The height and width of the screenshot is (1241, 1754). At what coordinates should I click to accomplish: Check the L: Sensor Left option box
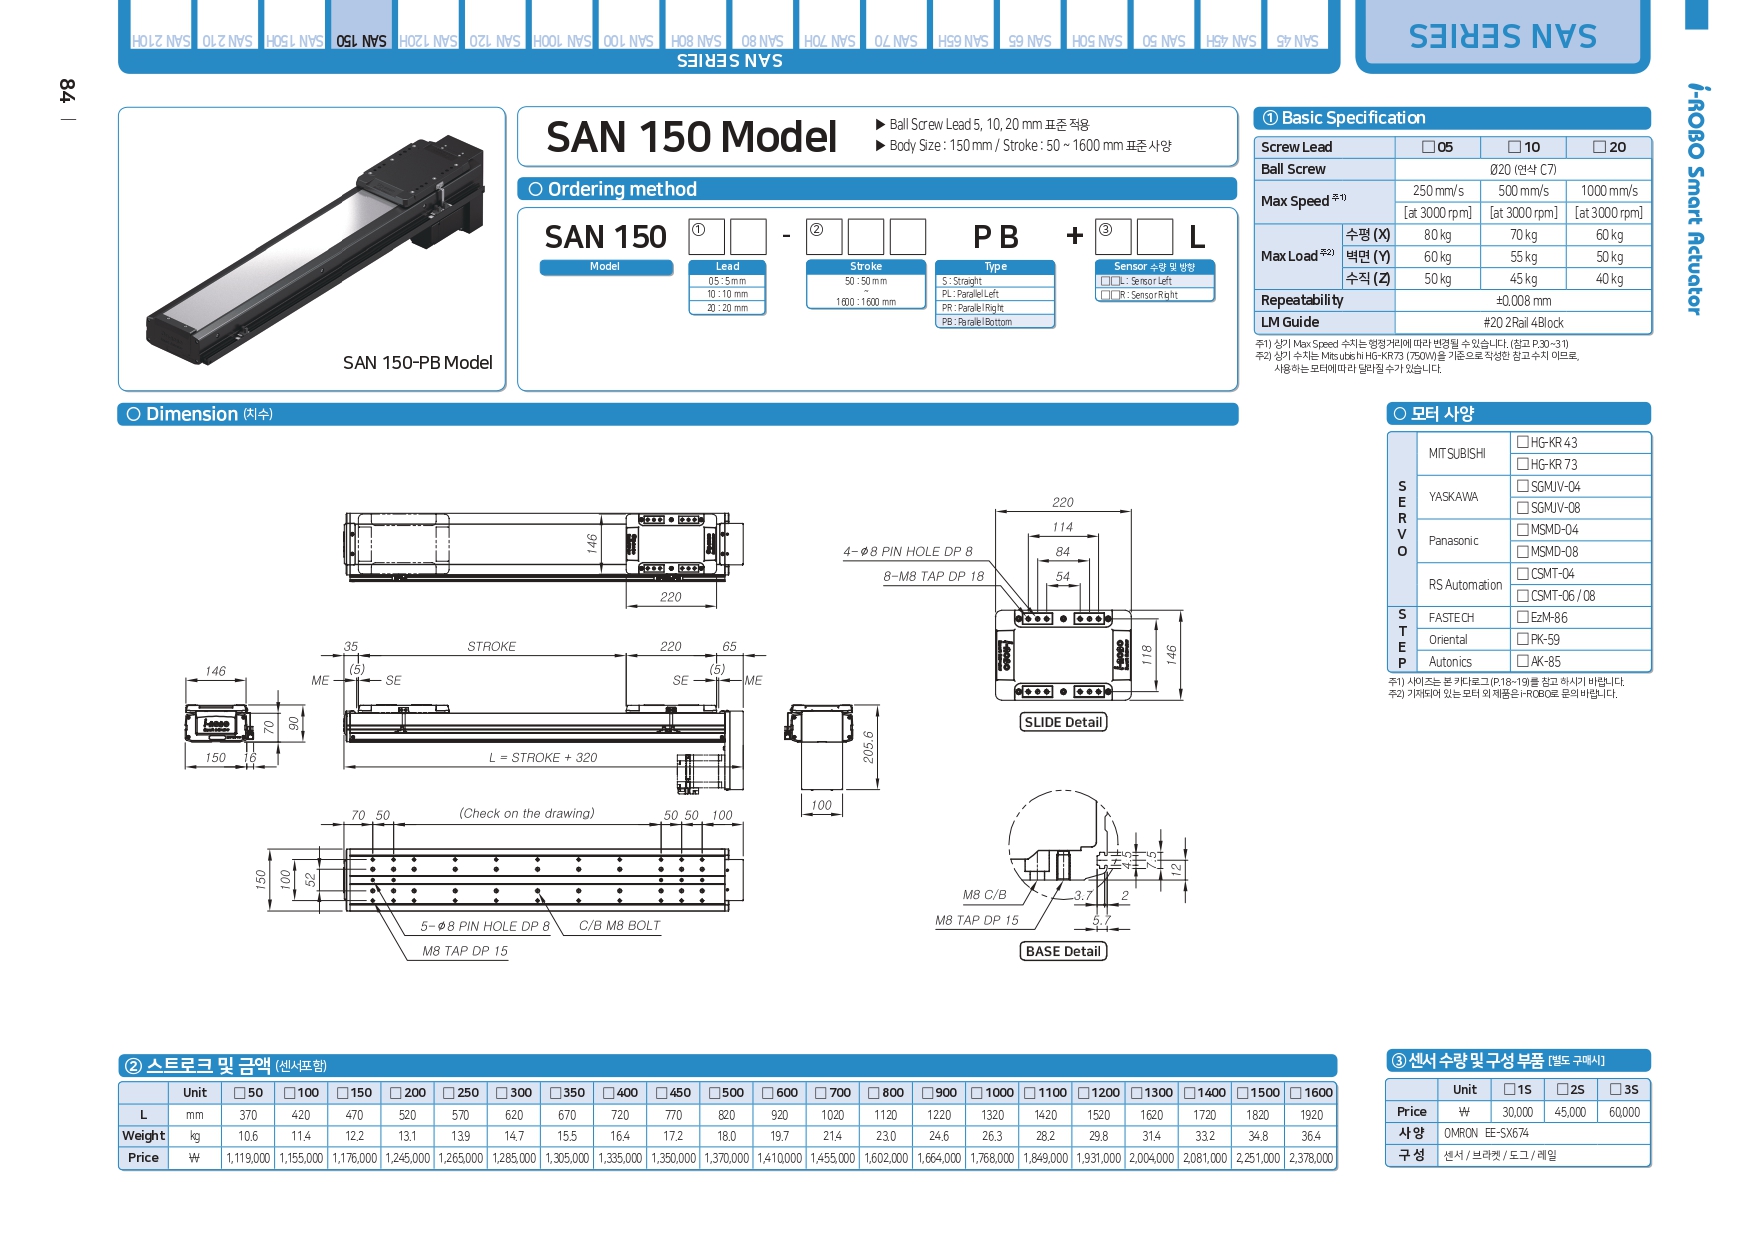[x=1110, y=281]
